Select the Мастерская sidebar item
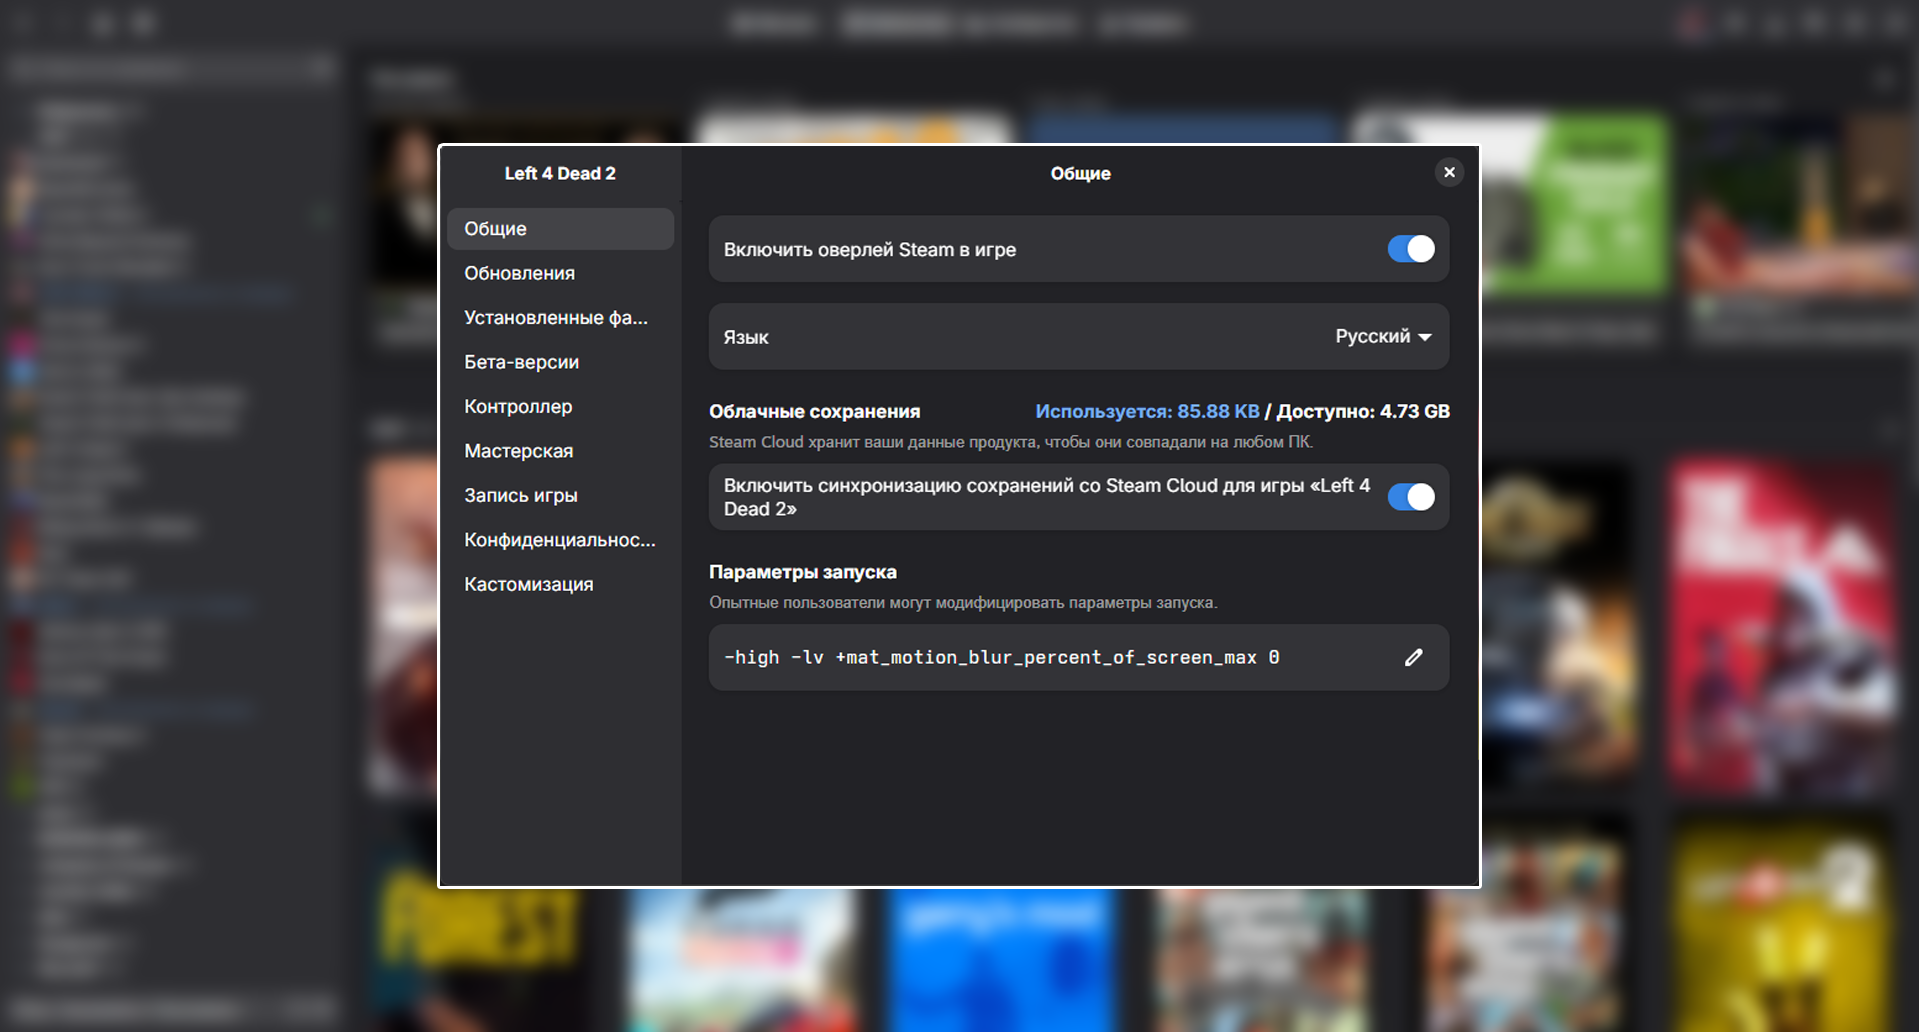 pos(560,451)
